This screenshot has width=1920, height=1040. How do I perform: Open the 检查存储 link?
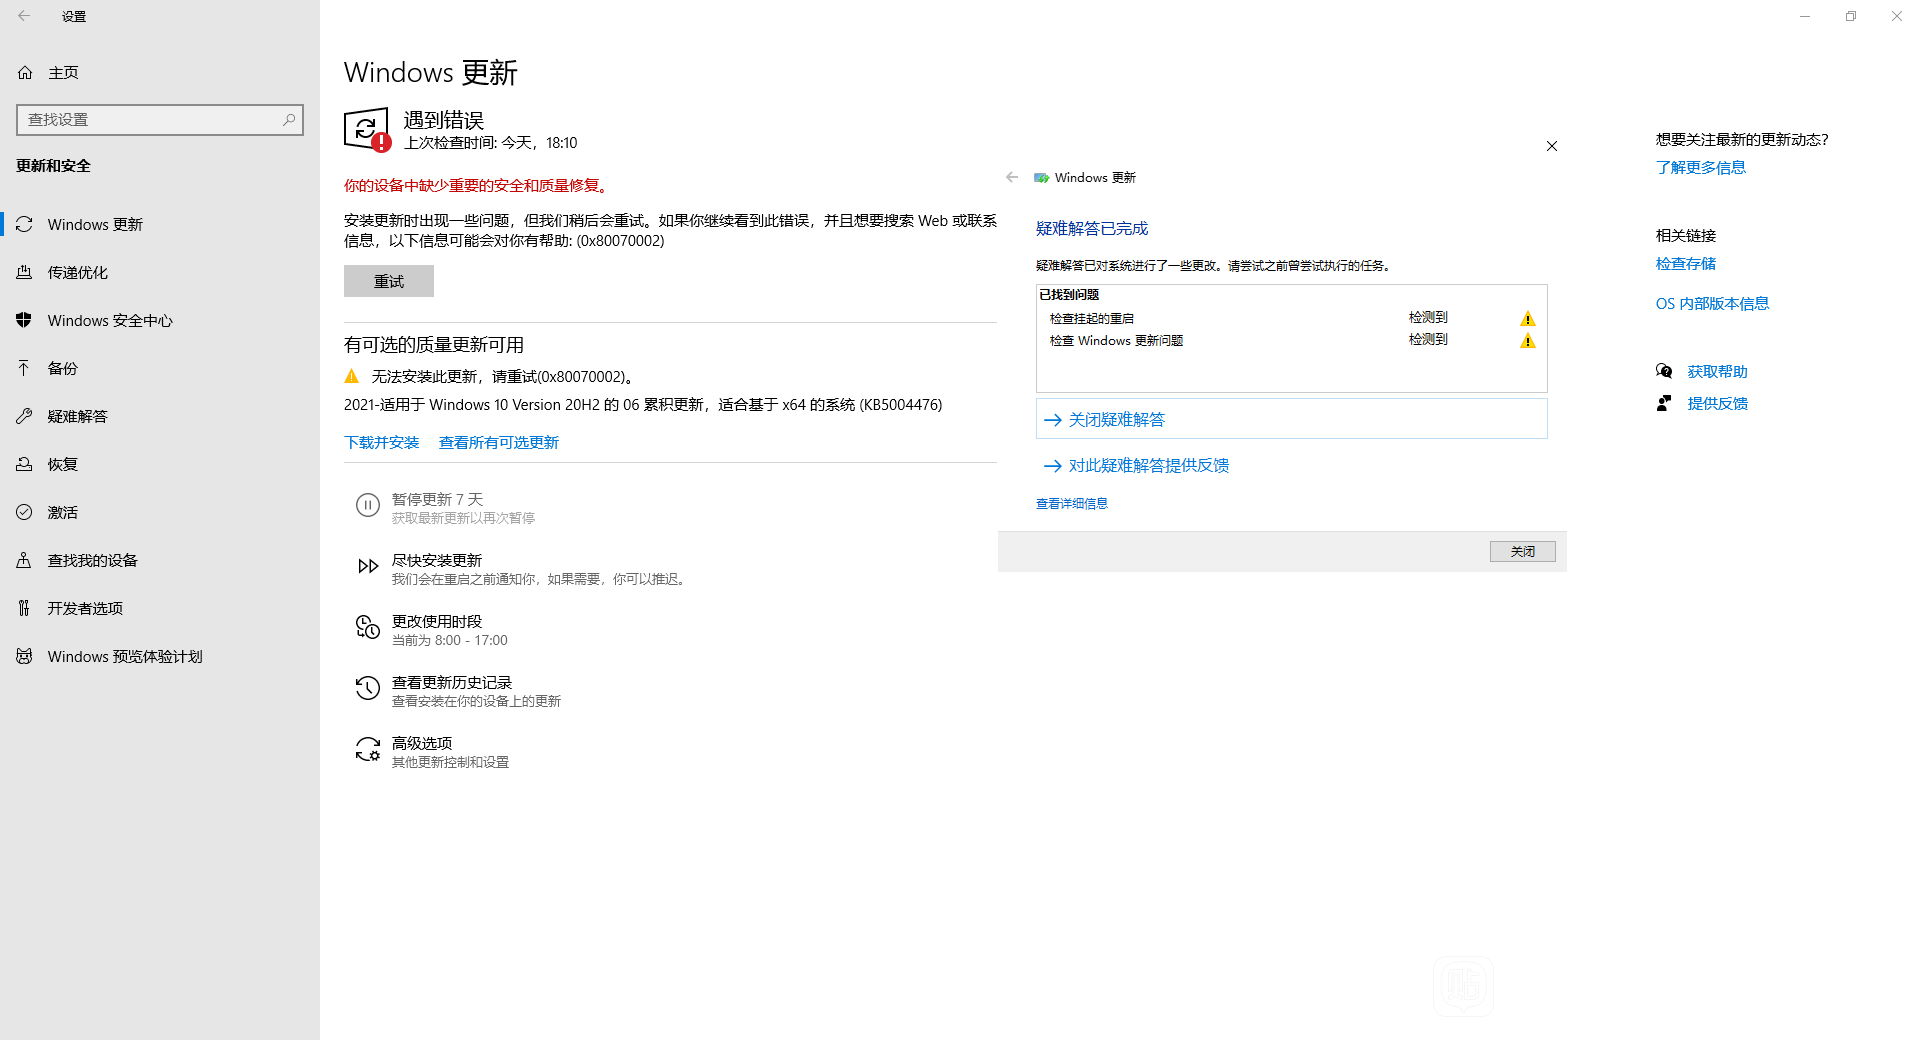tap(1685, 263)
